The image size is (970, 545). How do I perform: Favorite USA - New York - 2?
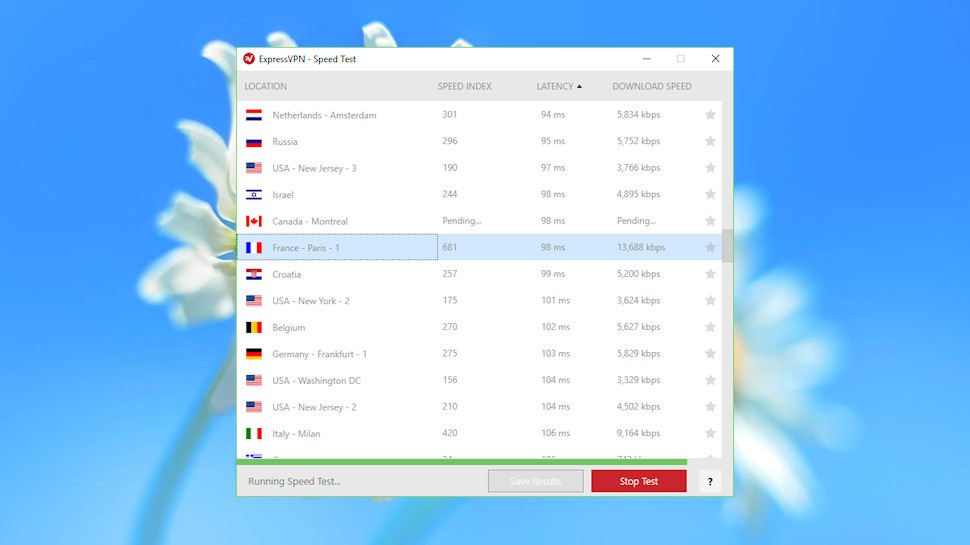coord(710,301)
